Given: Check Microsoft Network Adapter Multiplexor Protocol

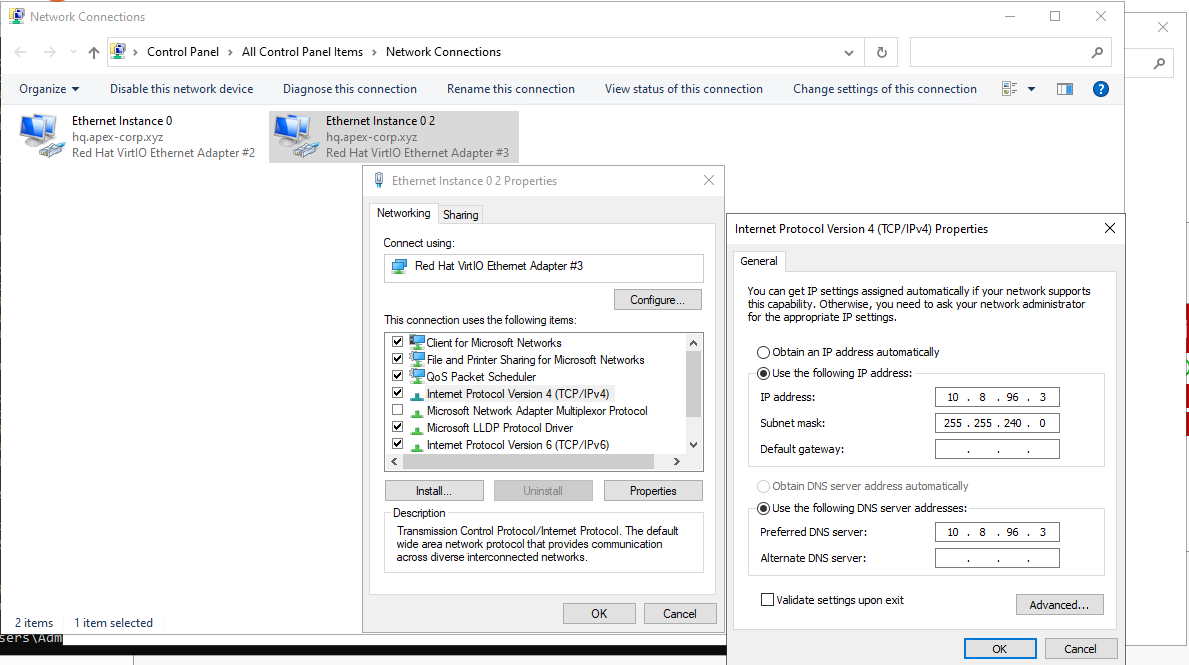Looking at the screenshot, I should click(x=397, y=410).
